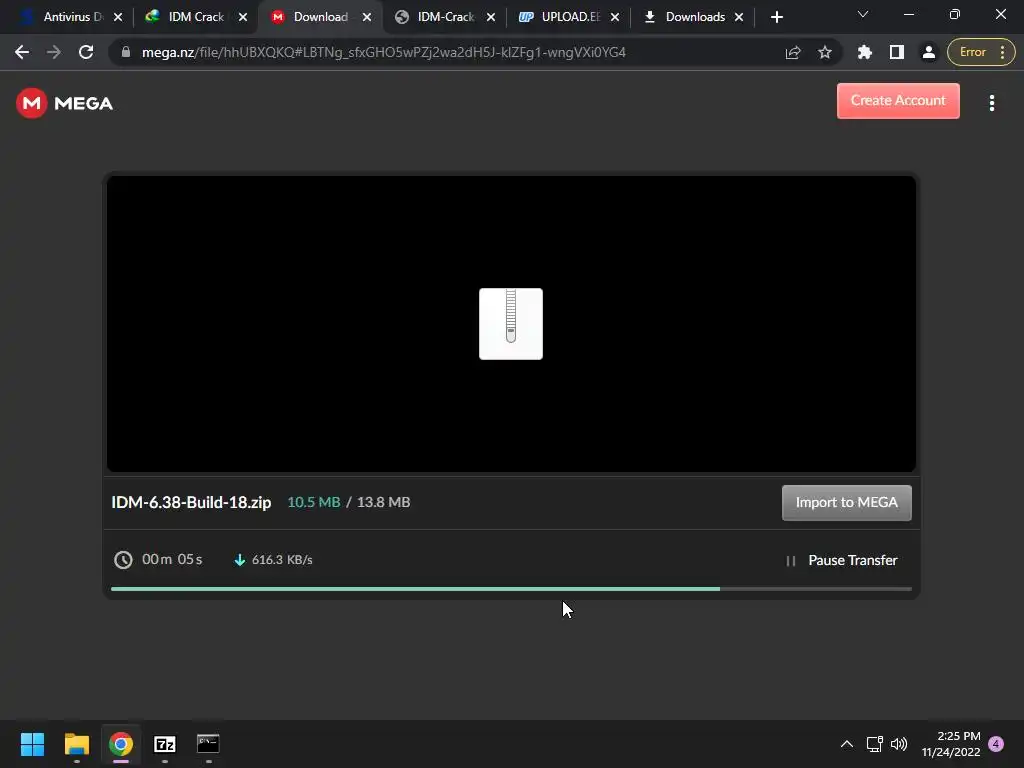Close the UPLOAD.EE tab
This screenshot has height=768, width=1024.
click(615, 17)
